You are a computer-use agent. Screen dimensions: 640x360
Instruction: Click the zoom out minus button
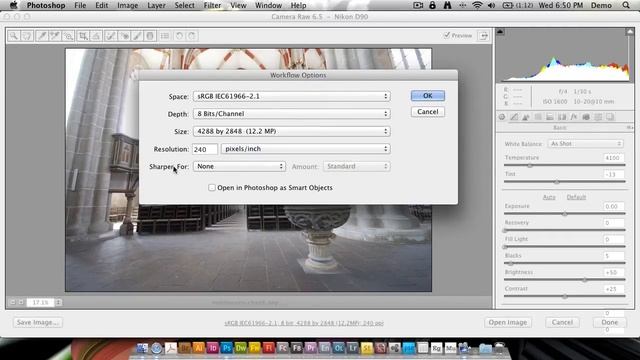[x=12, y=302]
